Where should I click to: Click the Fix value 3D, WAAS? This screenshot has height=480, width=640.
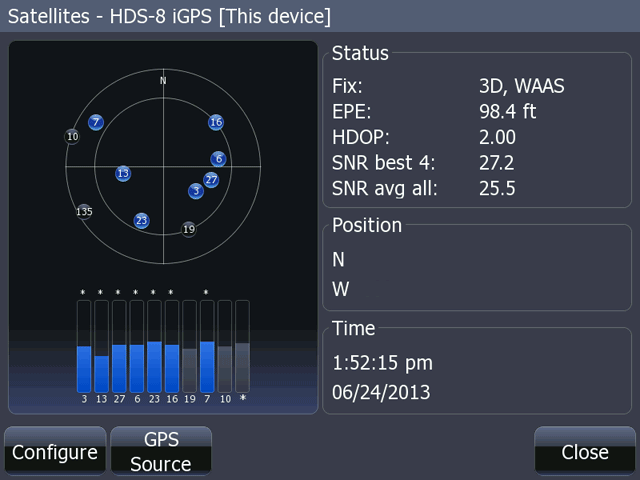tap(522, 87)
